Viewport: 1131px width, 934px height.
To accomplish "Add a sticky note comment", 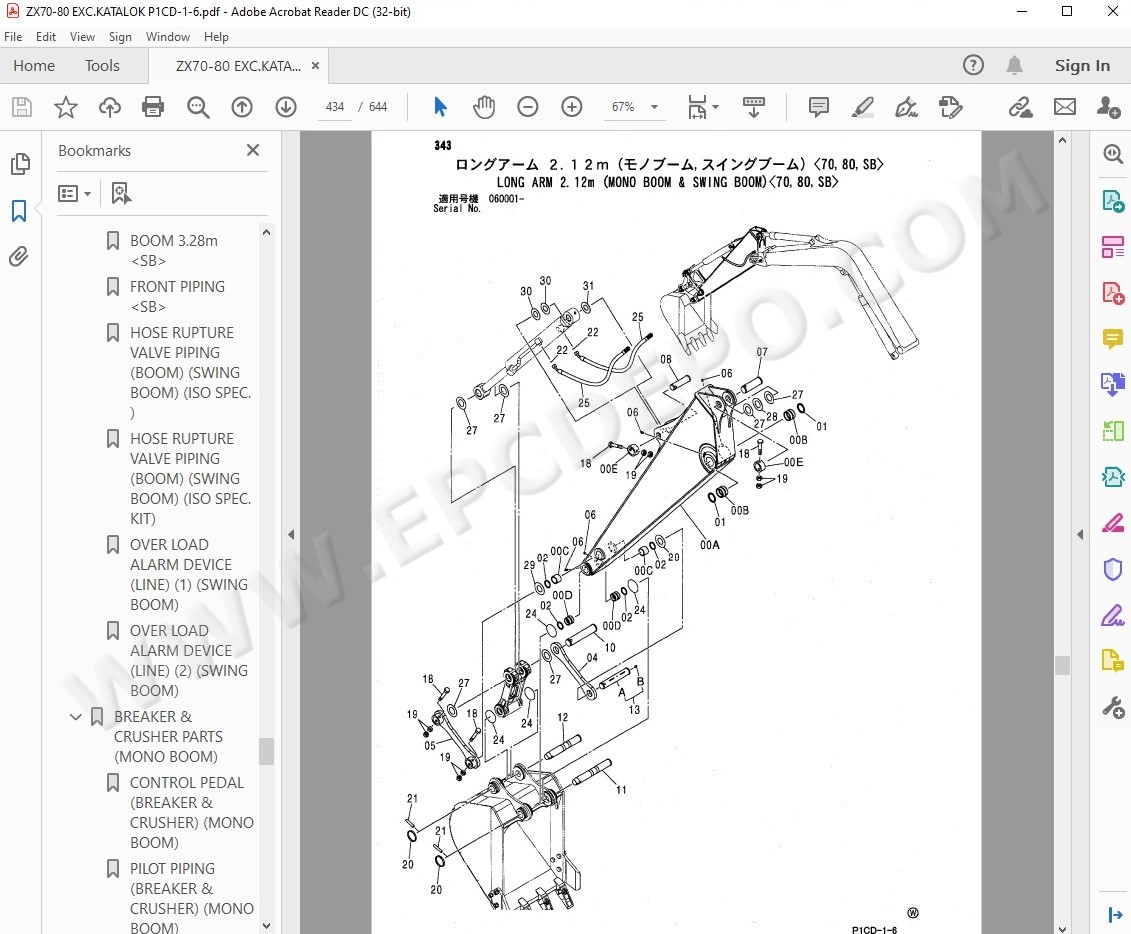I will (819, 107).
